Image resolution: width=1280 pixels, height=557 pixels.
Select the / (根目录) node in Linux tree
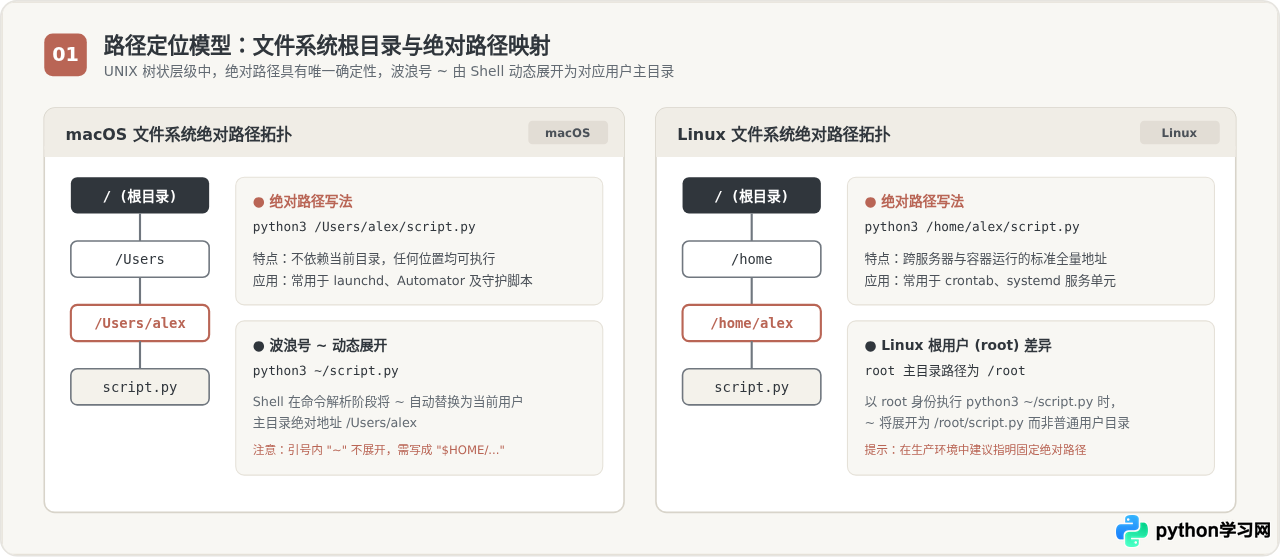click(x=752, y=196)
